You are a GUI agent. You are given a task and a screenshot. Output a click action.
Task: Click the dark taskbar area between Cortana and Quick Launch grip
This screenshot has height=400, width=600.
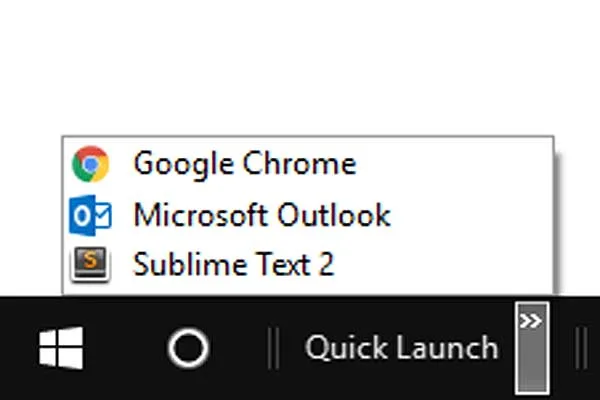(x=239, y=348)
